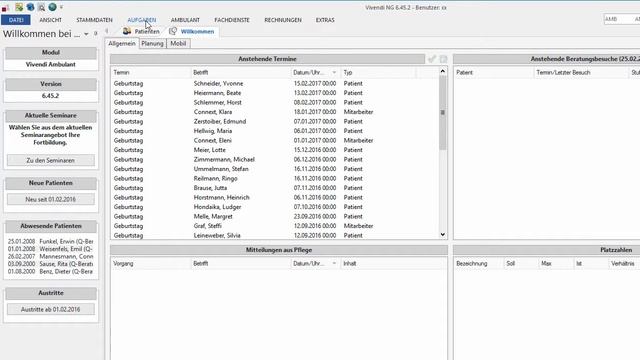Screen dimensions: 640x360
Task: Click the blue shield quick-access icon
Action: 30,7
